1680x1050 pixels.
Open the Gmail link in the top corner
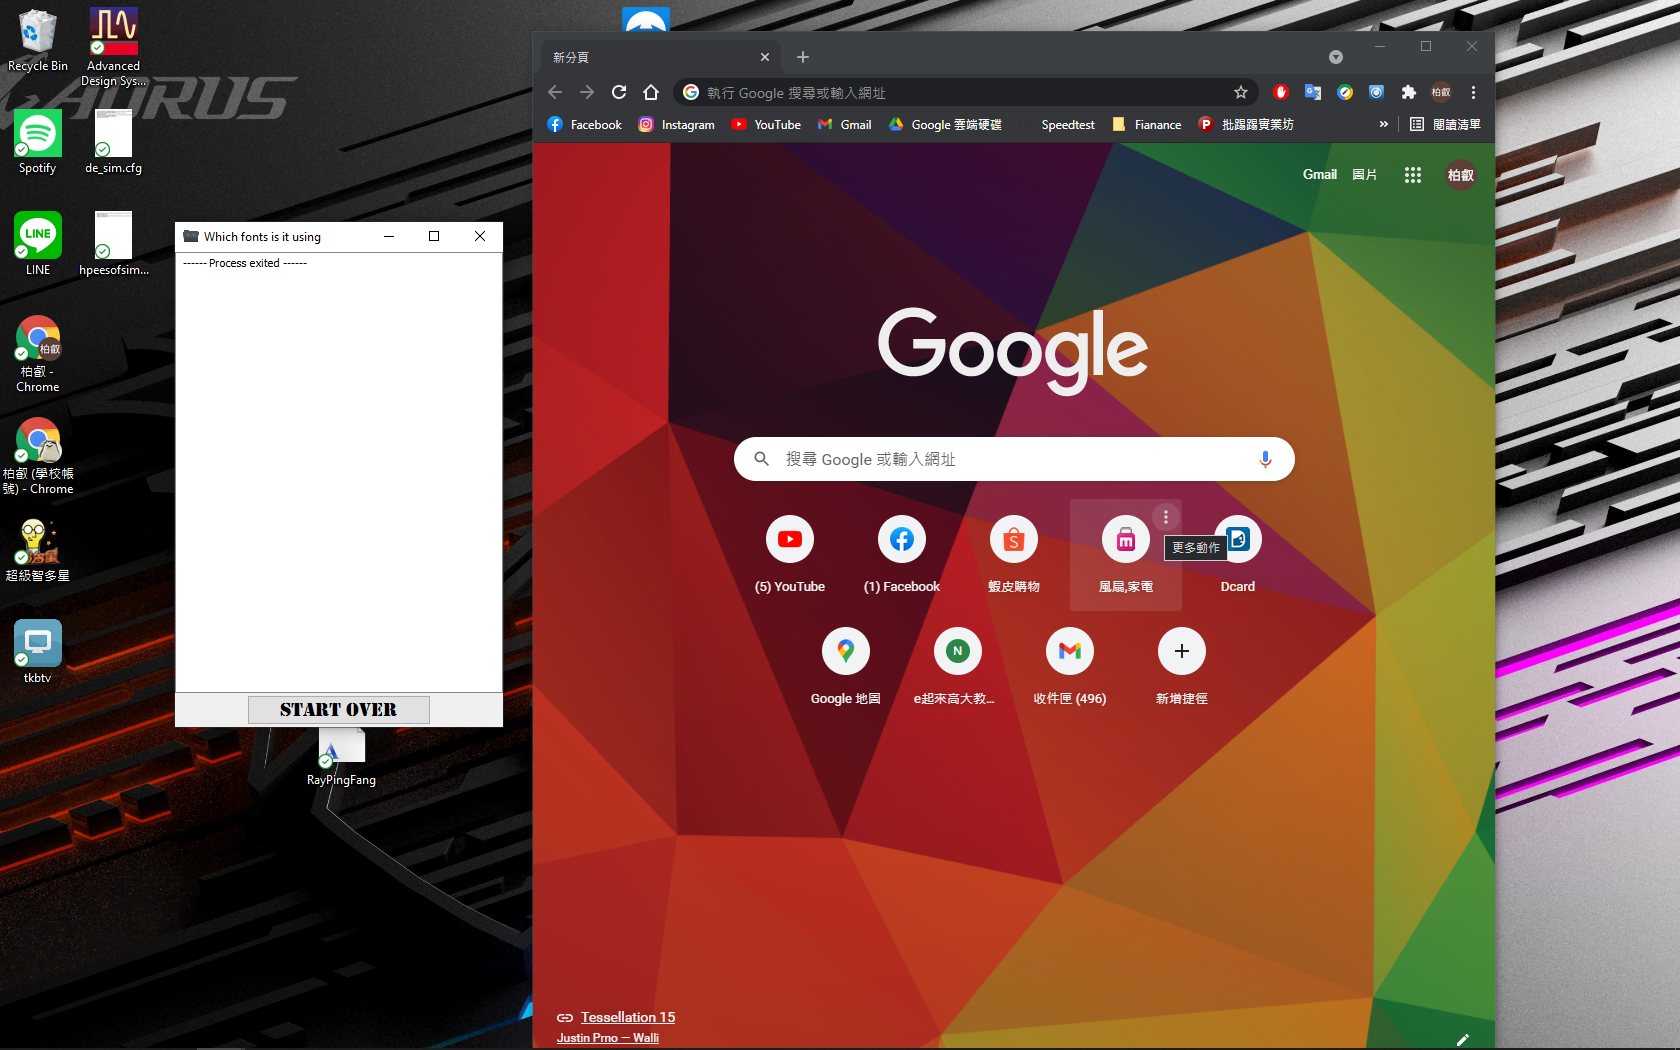[x=1319, y=174]
